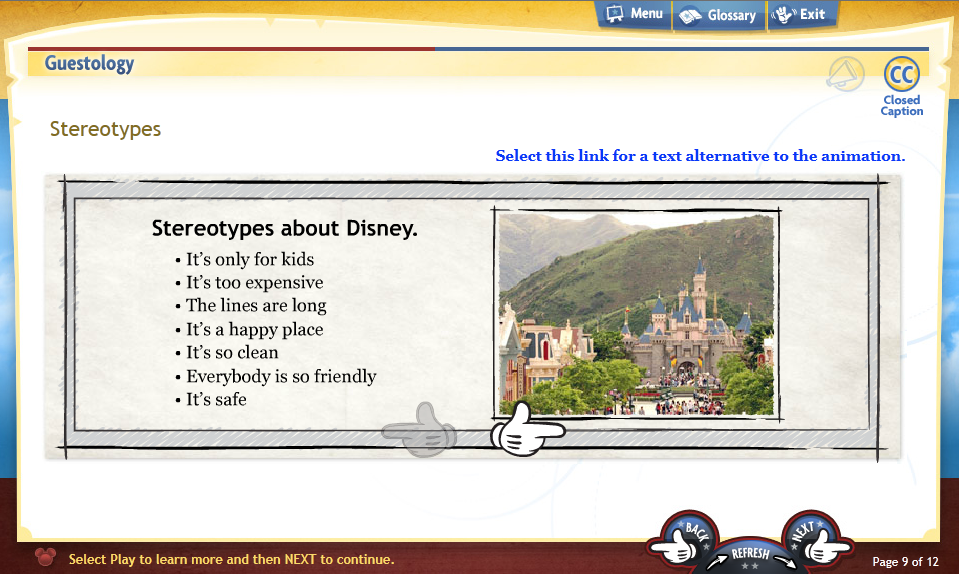This screenshot has width=959, height=574.
Task: Click the gray glove pointing left in animation
Action: pos(420,430)
